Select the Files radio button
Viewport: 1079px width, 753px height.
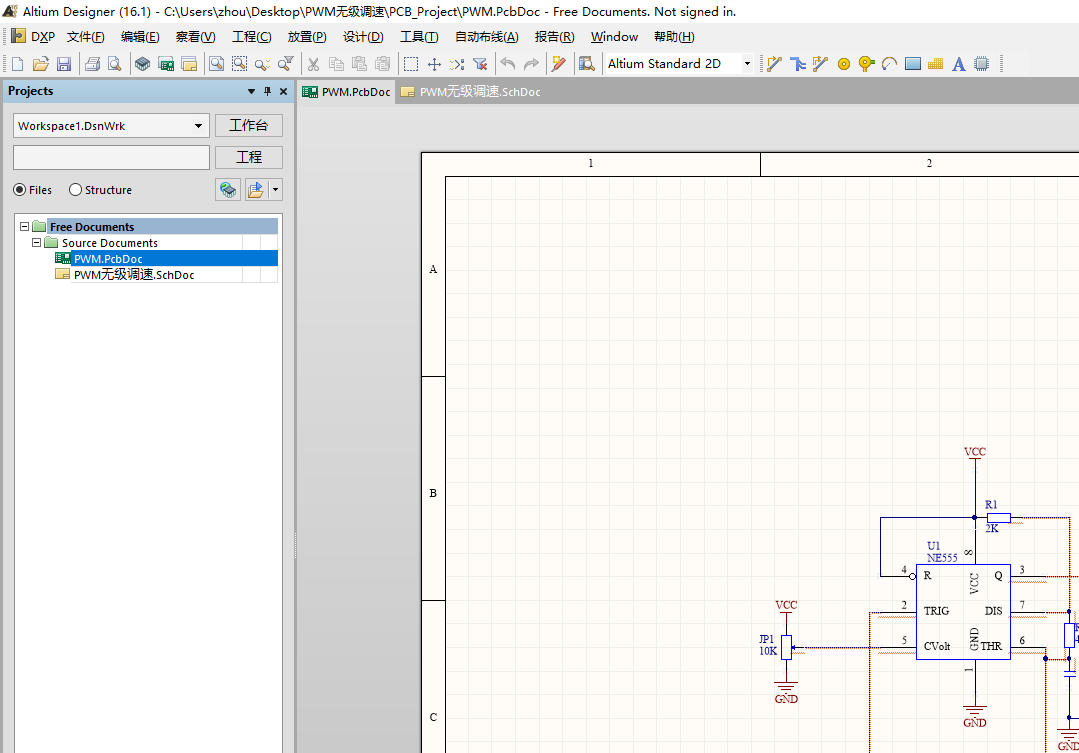pos(20,189)
